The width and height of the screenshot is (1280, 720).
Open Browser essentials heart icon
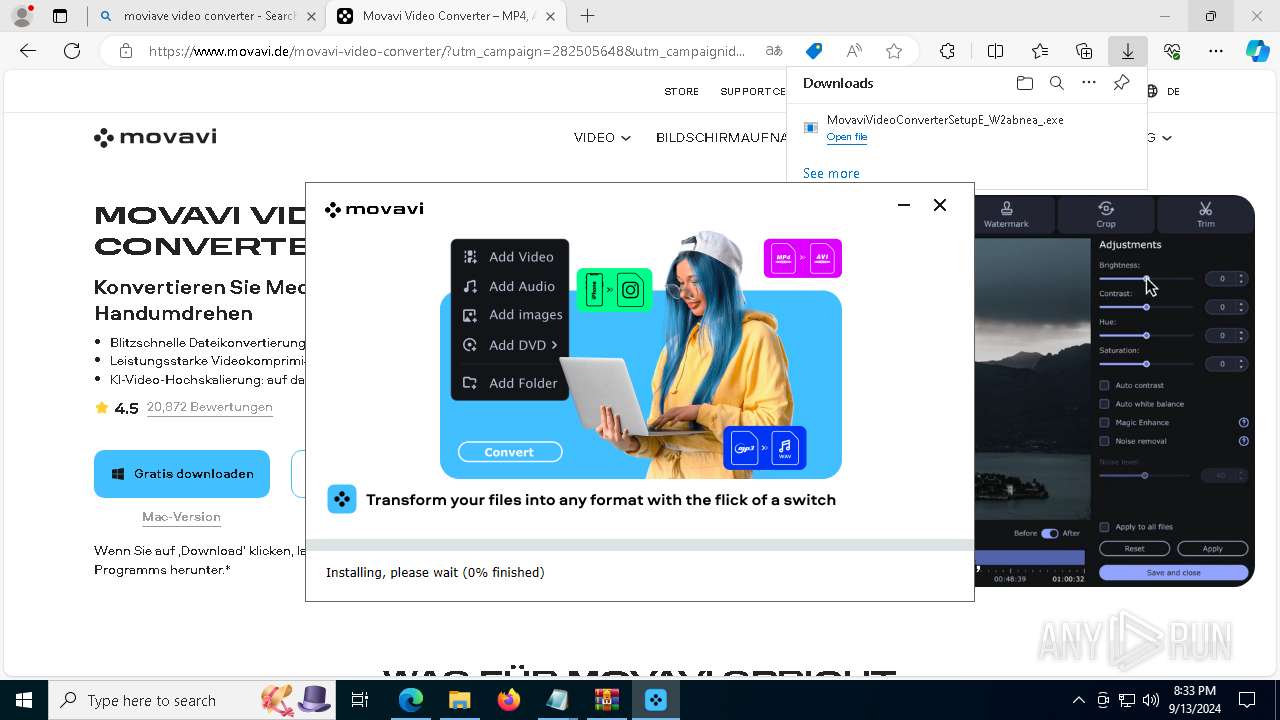coord(1172,51)
